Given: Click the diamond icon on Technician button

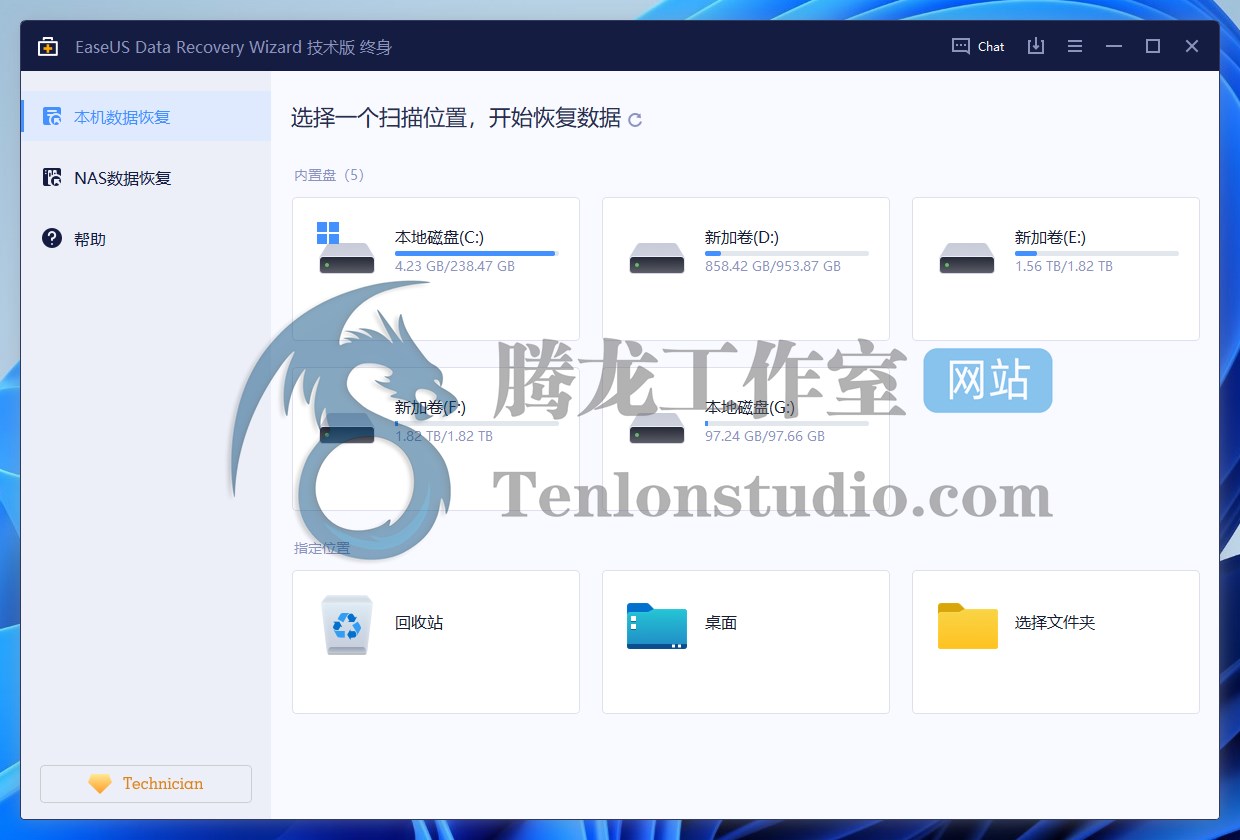Looking at the screenshot, I should coord(100,784).
